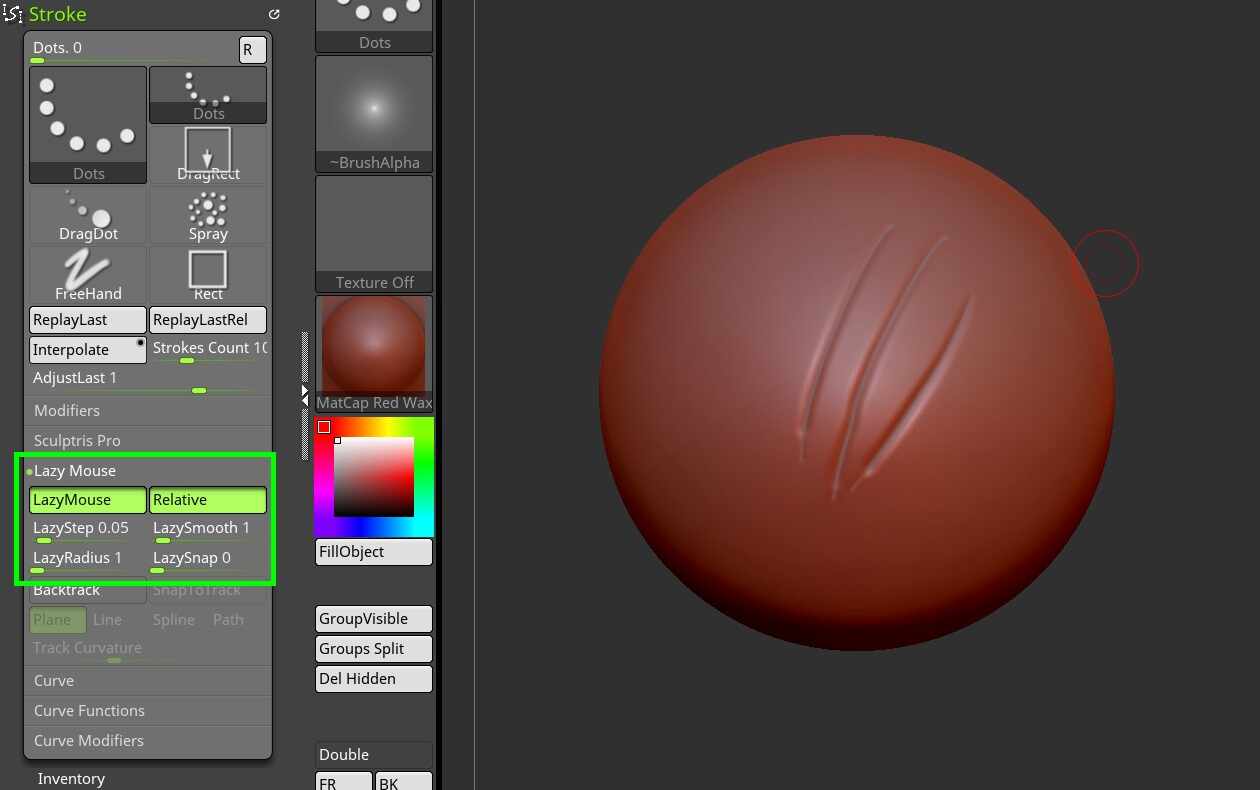Turn off the Relative lazy mouse mode
The image size is (1260, 790).
point(207,499)
